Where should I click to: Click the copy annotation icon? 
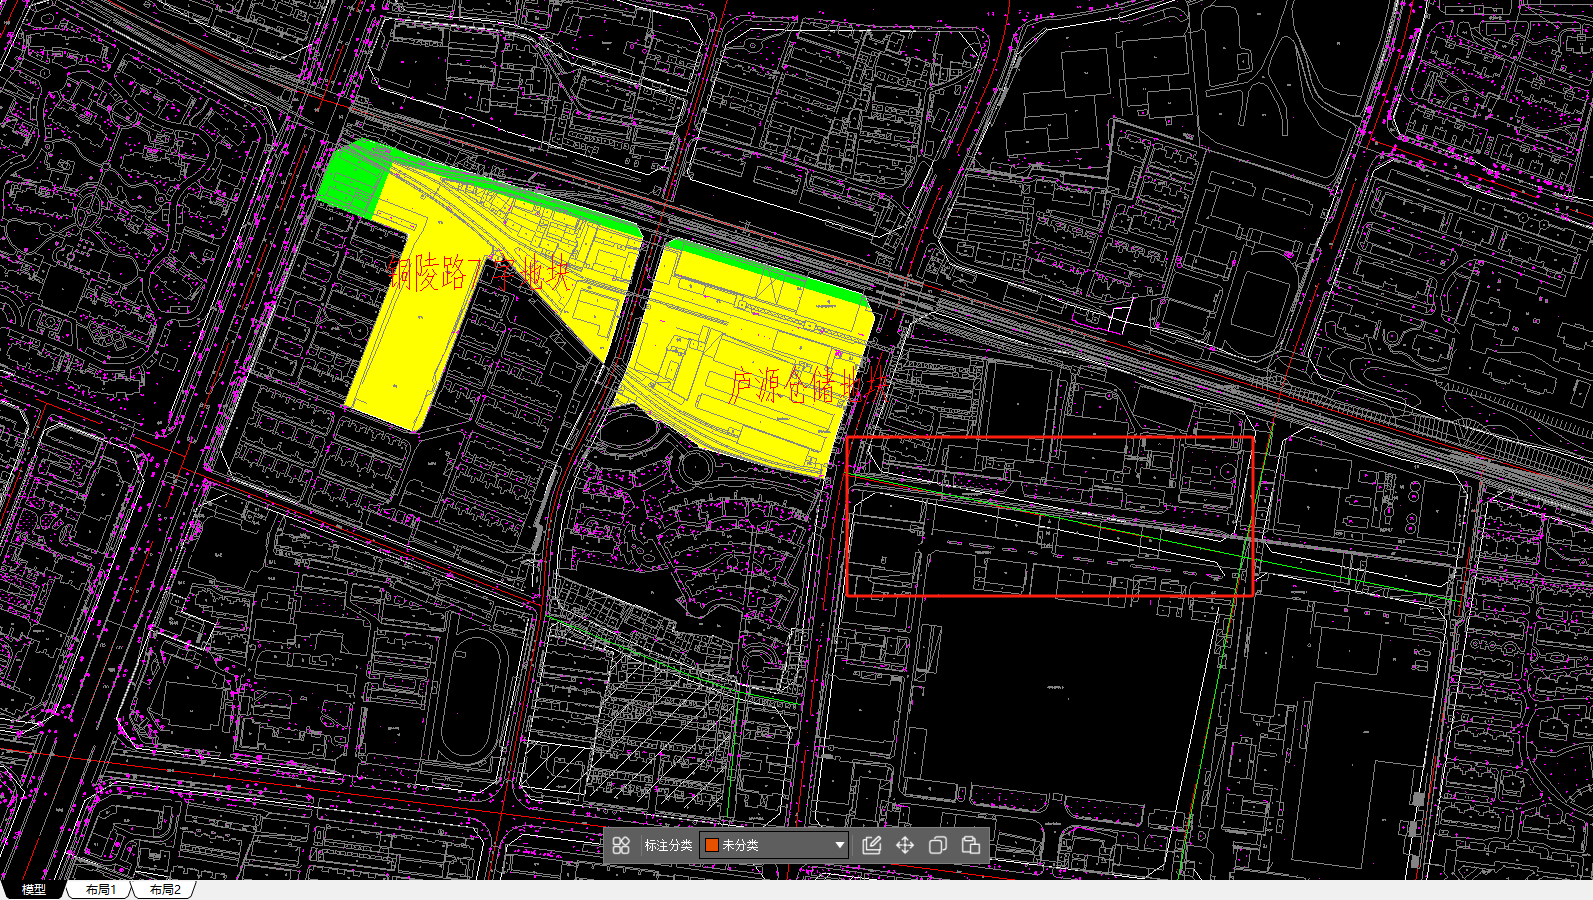pos(938,845)
